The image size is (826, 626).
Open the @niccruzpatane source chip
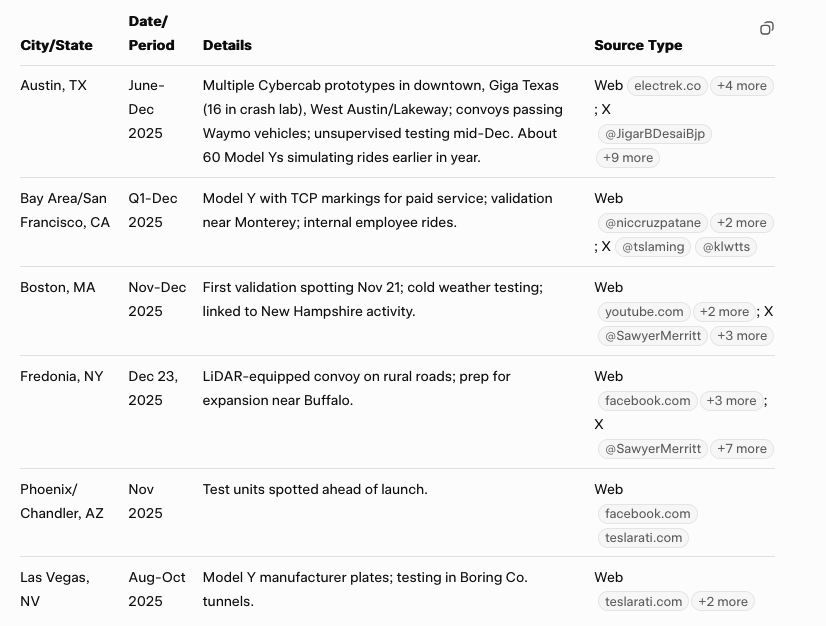653,223
